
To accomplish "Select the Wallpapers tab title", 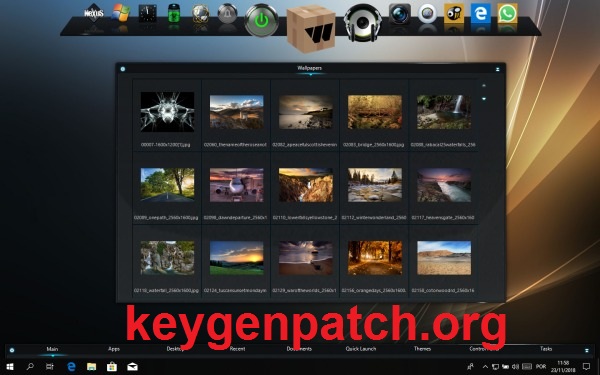I will [x=310, y=68].
